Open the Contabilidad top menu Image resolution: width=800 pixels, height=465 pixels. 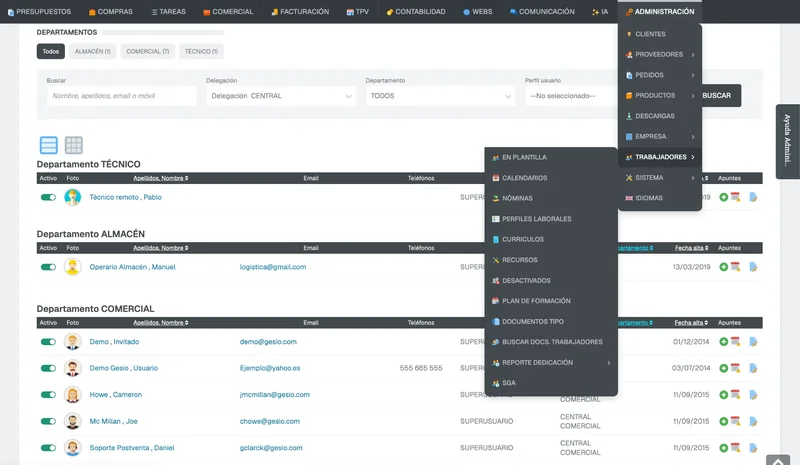tap(416, 11)
